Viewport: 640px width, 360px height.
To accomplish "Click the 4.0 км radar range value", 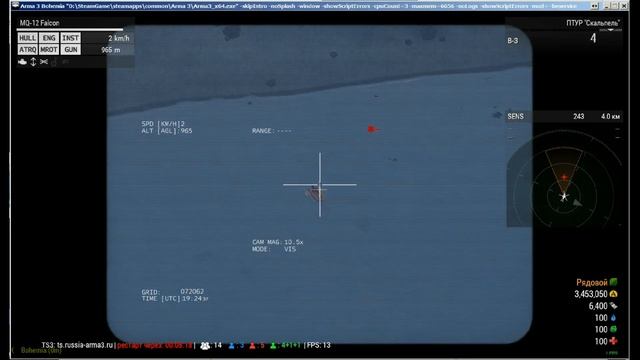I will (610, 116).
